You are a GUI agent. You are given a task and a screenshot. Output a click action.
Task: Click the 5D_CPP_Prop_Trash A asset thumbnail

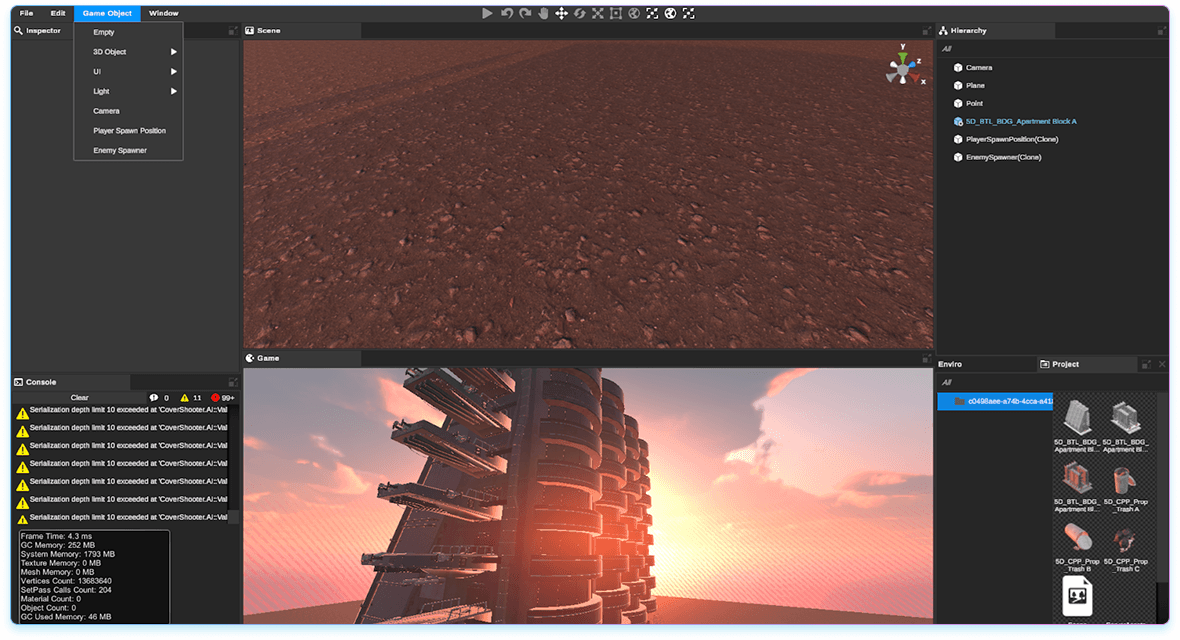pyautogui.click(x=1126, y=481)
